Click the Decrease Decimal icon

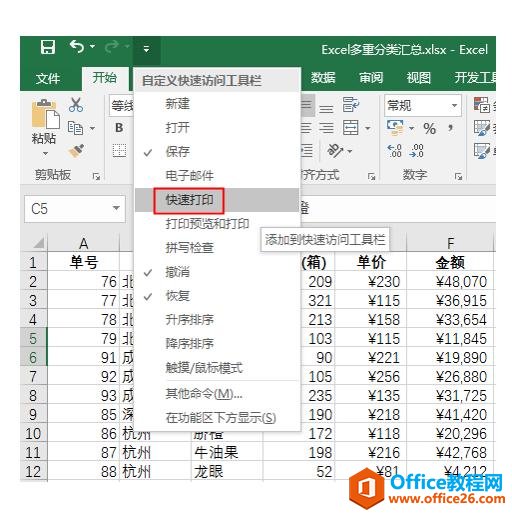pos(417,151)
